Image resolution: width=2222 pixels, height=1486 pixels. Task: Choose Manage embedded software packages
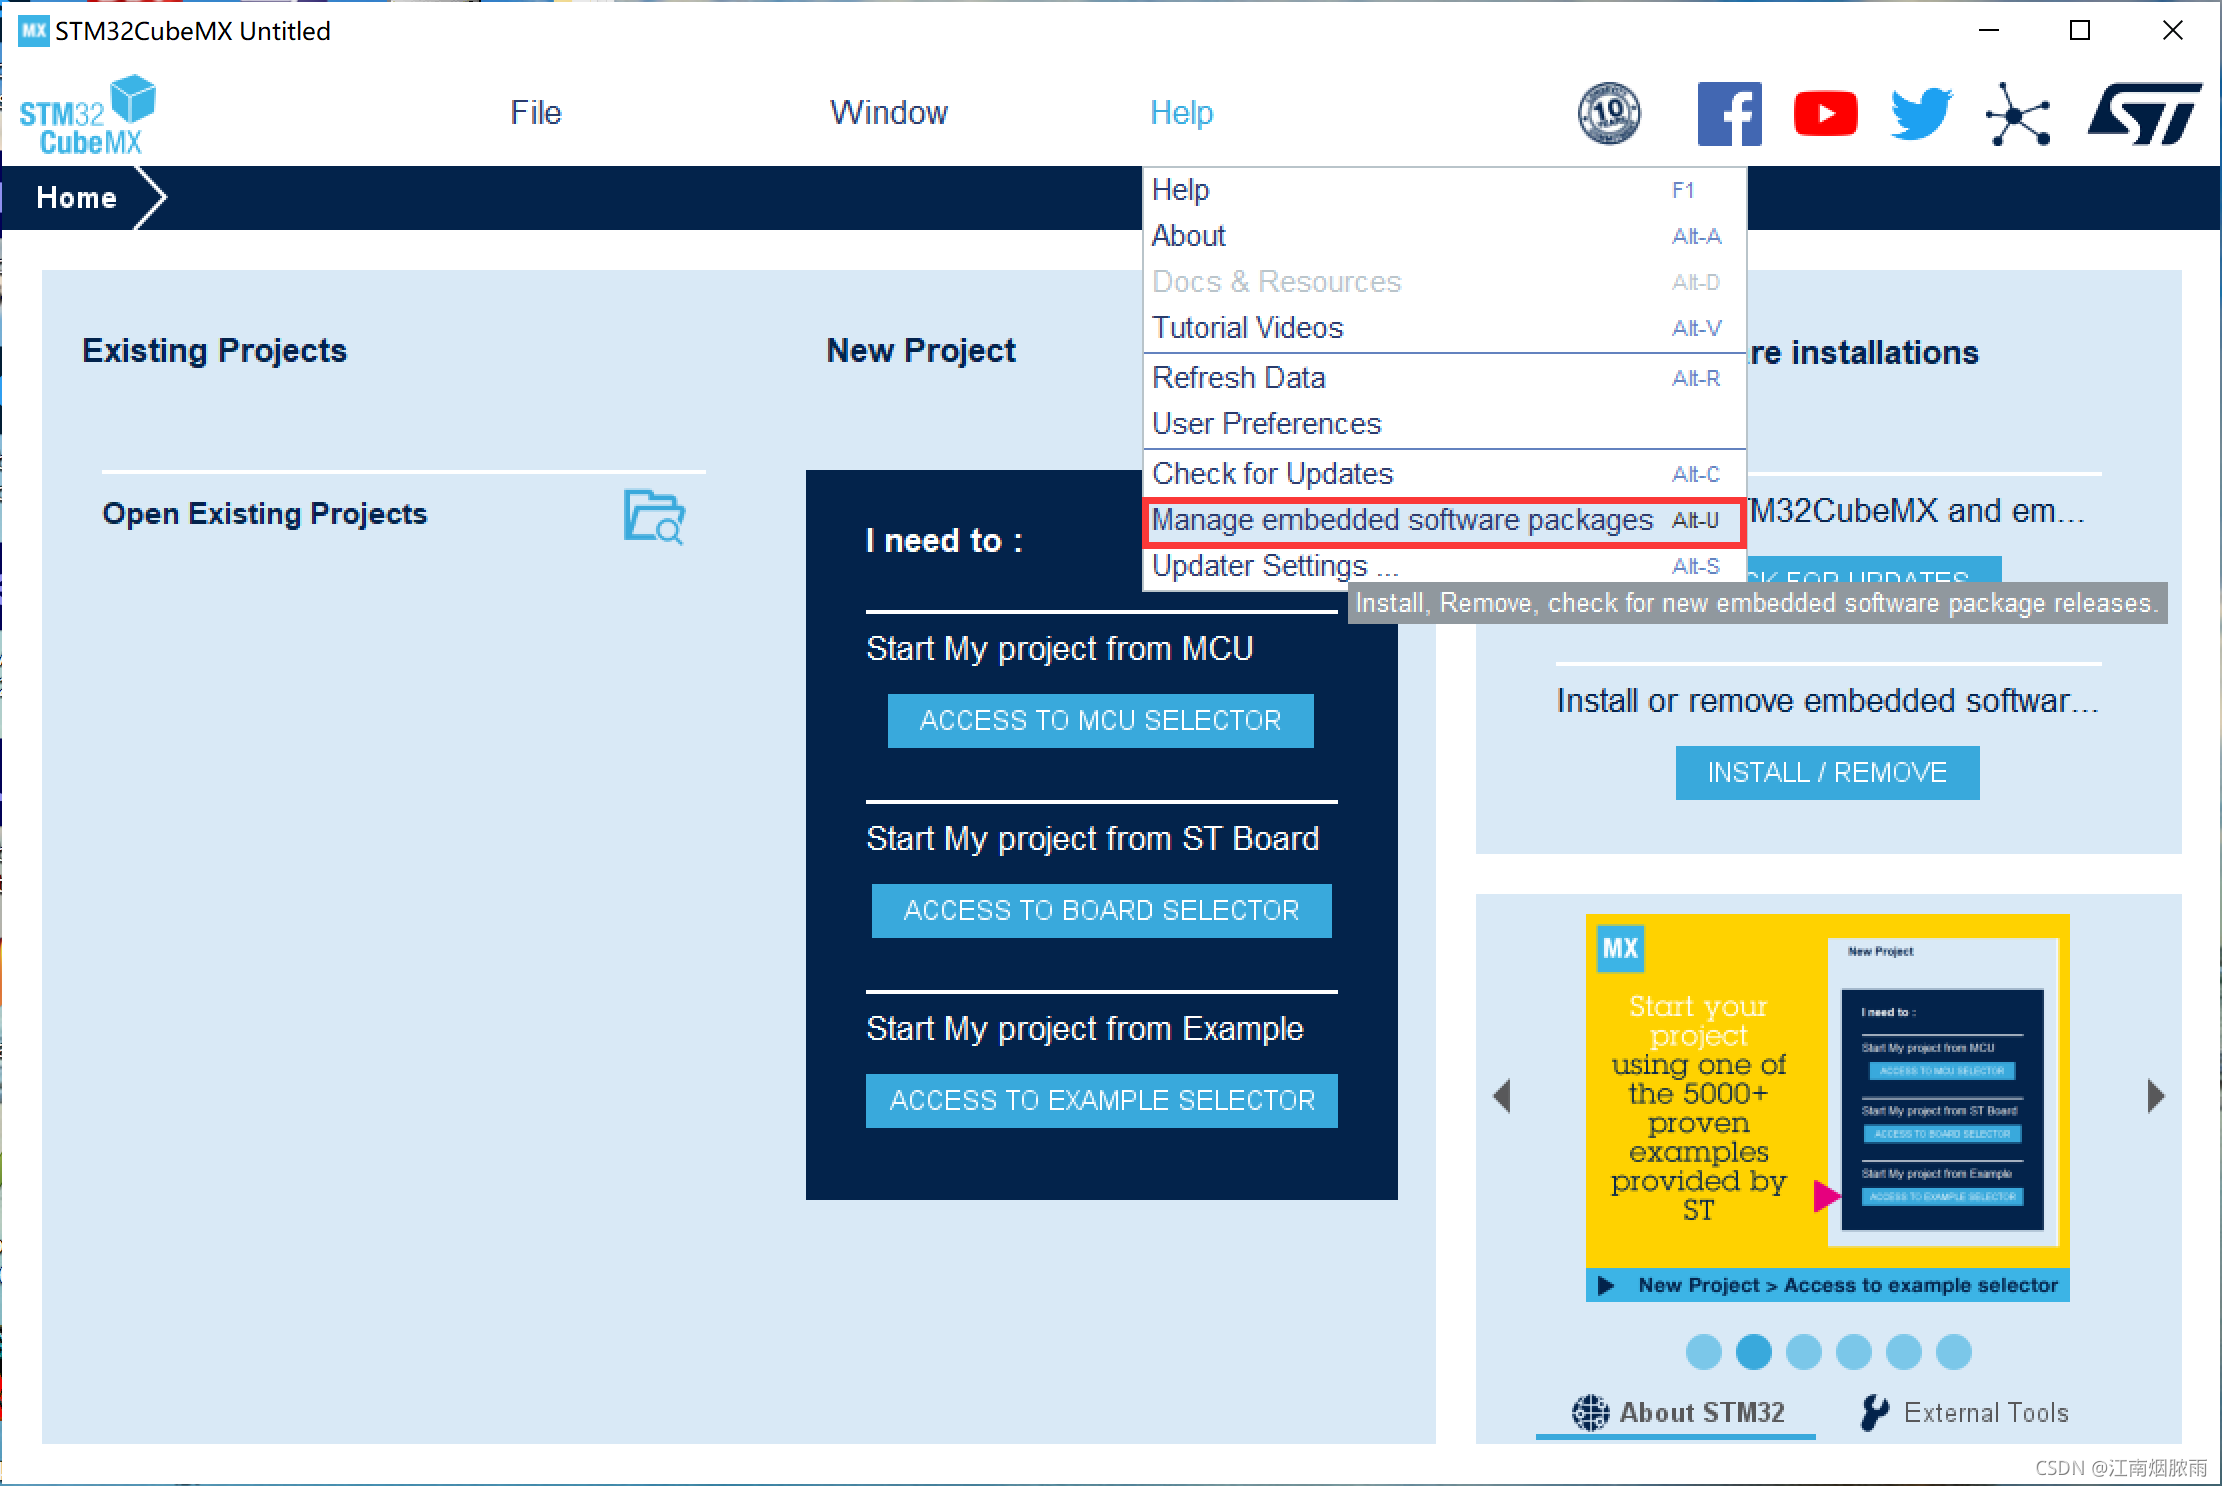point(1402,520)
